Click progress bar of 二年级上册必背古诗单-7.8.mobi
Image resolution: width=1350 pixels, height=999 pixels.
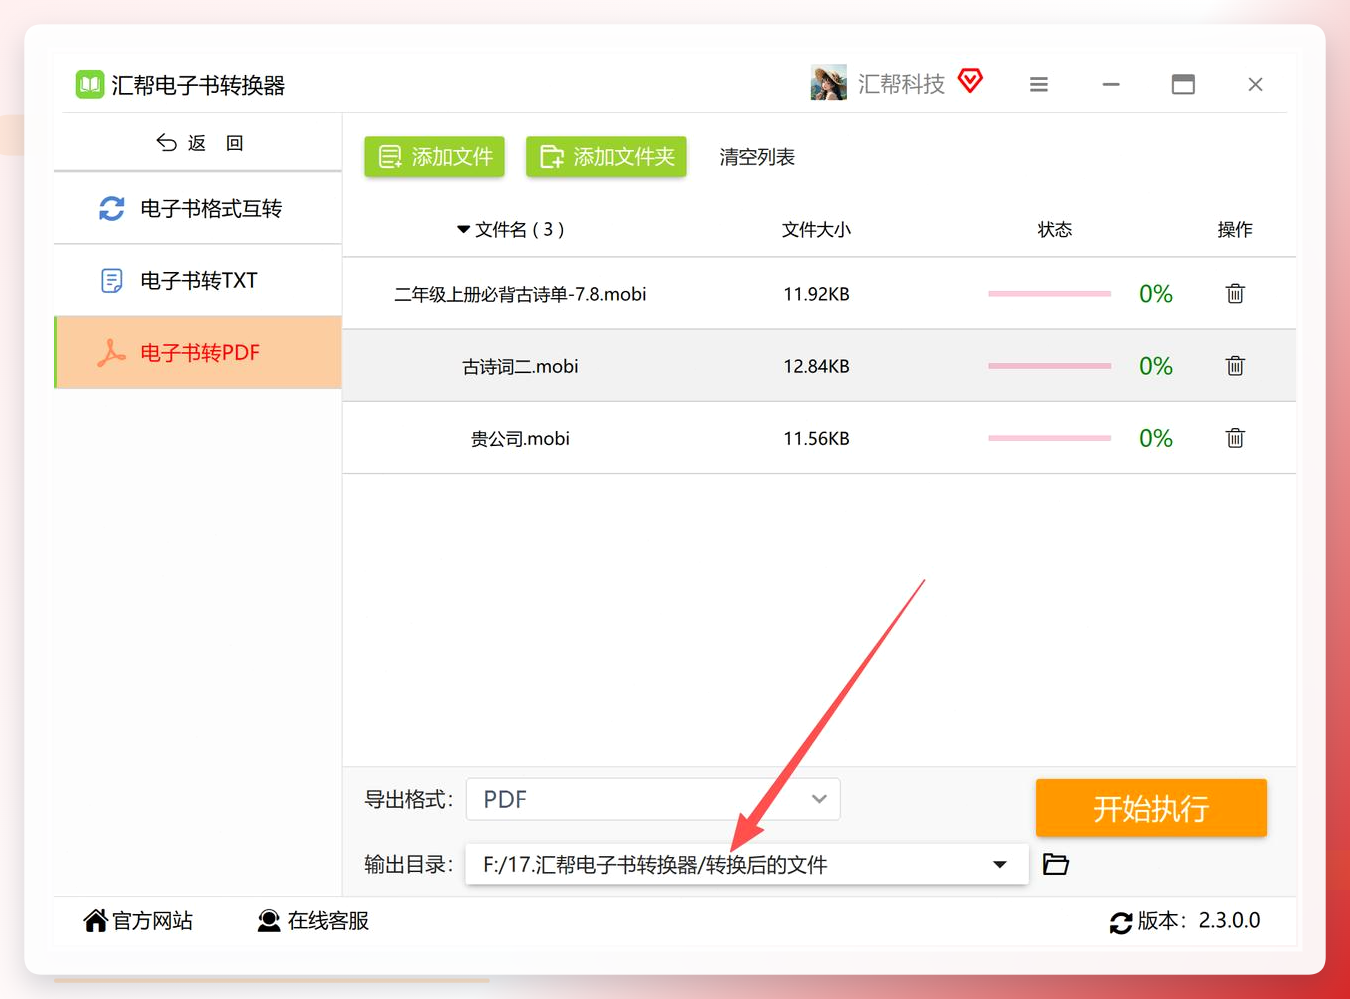(x=1049, y=294)
